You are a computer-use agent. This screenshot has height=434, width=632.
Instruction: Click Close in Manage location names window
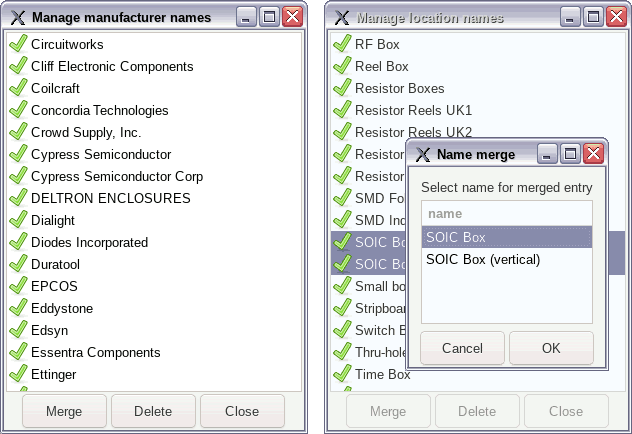pos(566,411)
